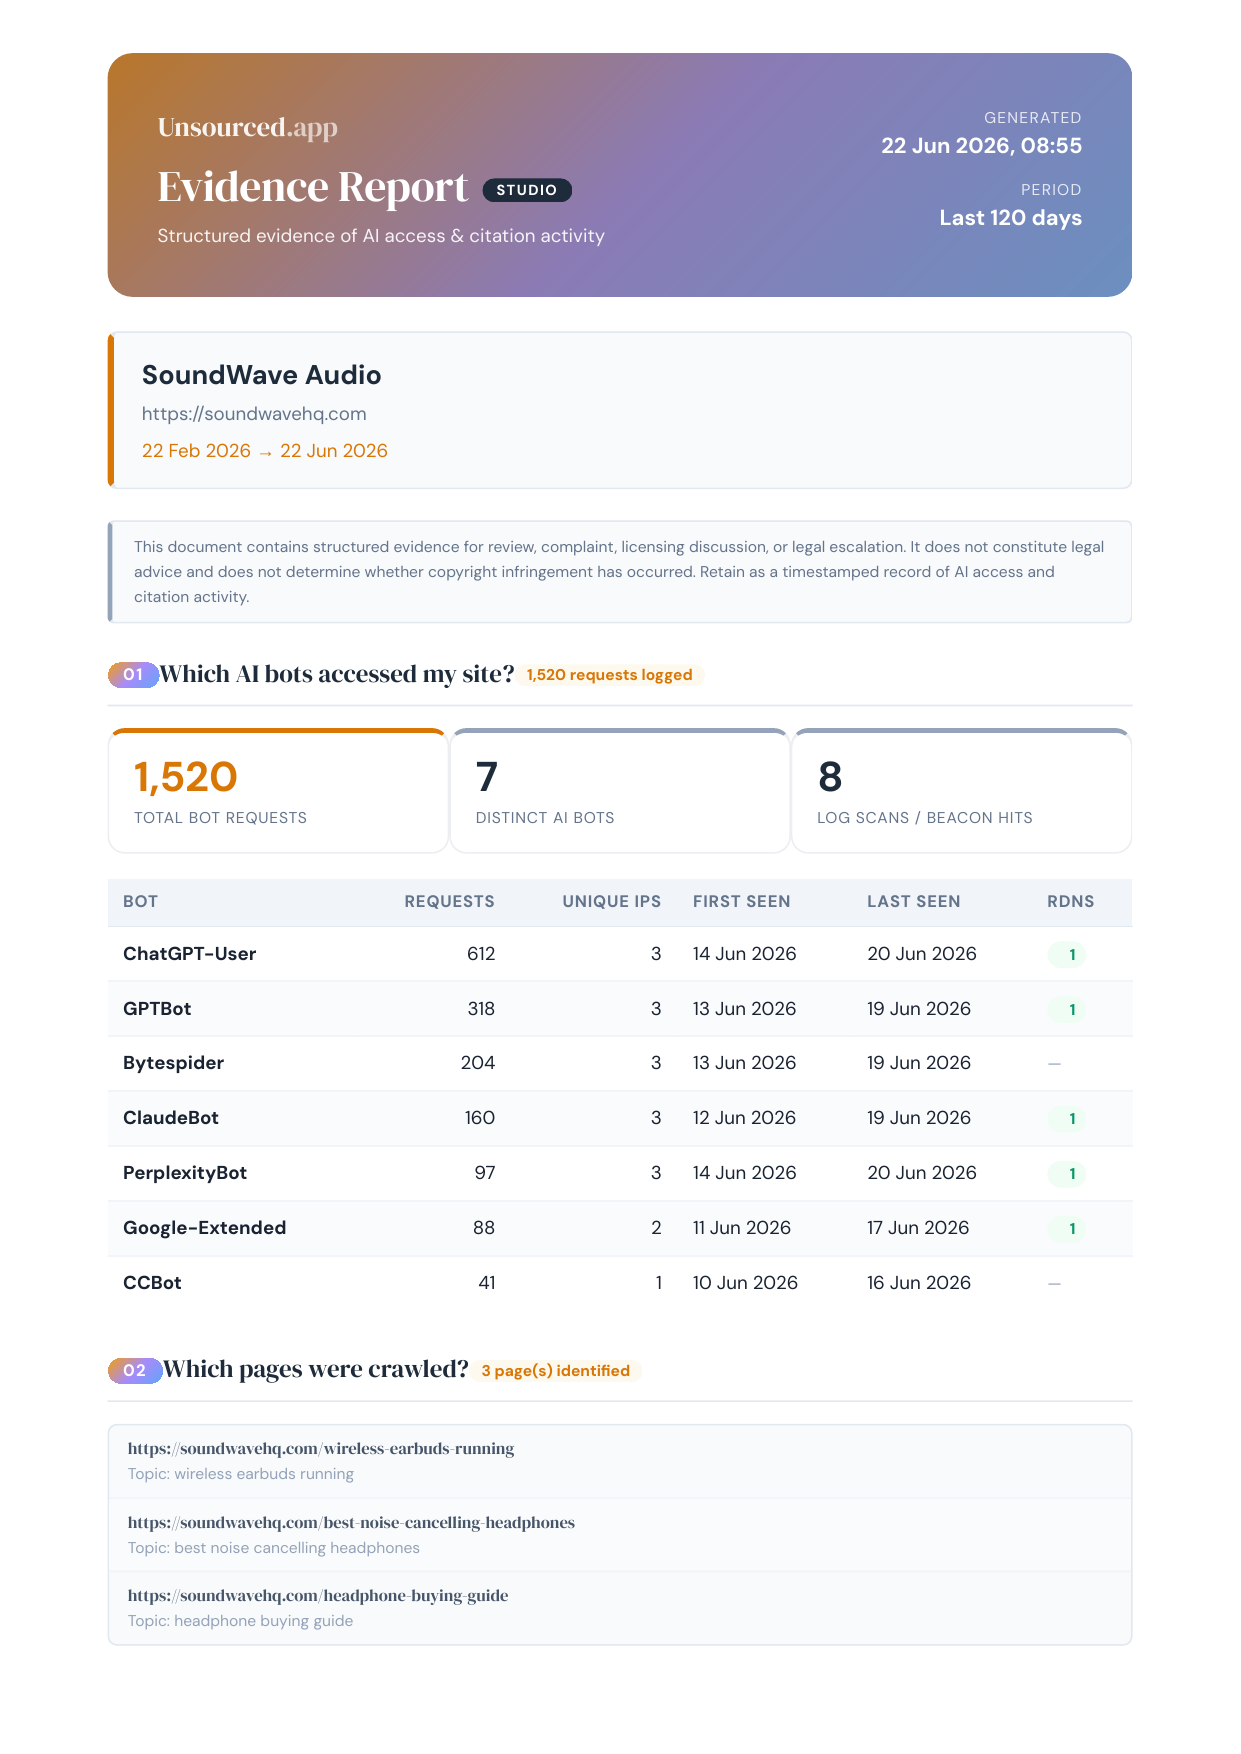Screen dimensions: 1241x1754
Task: Click ChatGPT-User's green RDNS badge
Action: [x=1067, y=955]
